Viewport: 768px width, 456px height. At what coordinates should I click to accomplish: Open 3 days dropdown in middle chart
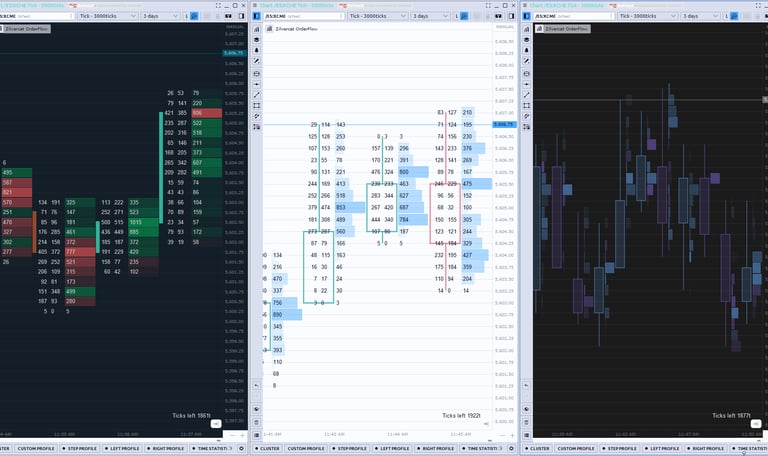(430, 16)
